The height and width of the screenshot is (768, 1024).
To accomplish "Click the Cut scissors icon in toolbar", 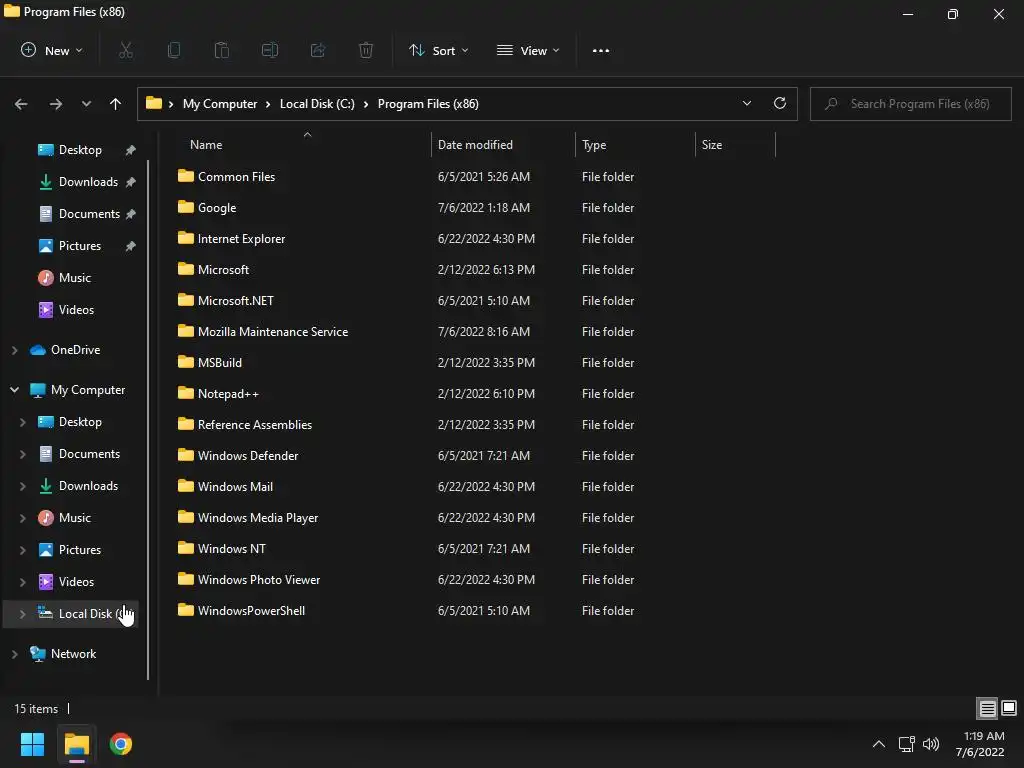I will point(126,50).
